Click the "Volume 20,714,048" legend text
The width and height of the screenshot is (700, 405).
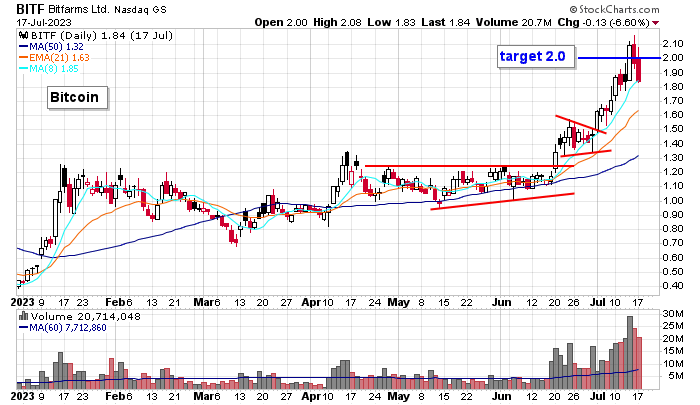(85, 317)
